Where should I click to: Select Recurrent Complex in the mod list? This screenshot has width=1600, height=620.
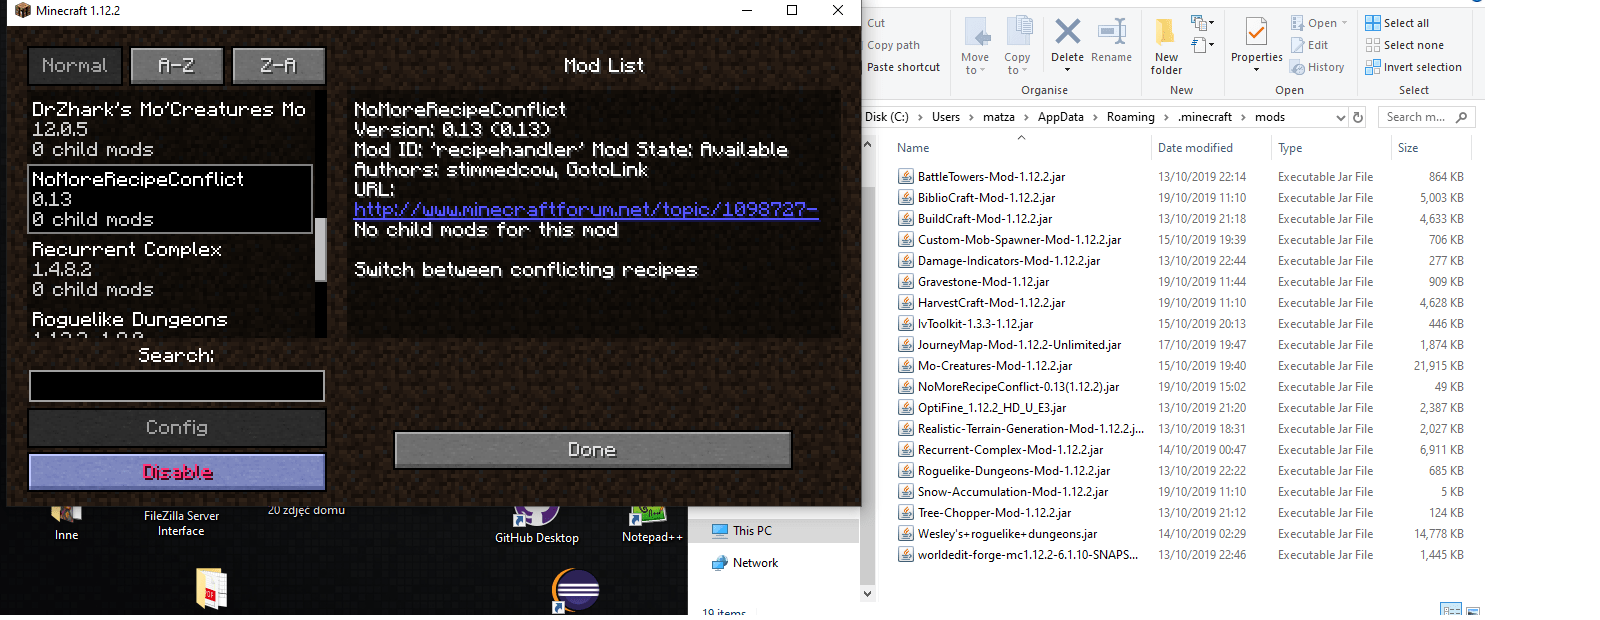coord(170,269)
